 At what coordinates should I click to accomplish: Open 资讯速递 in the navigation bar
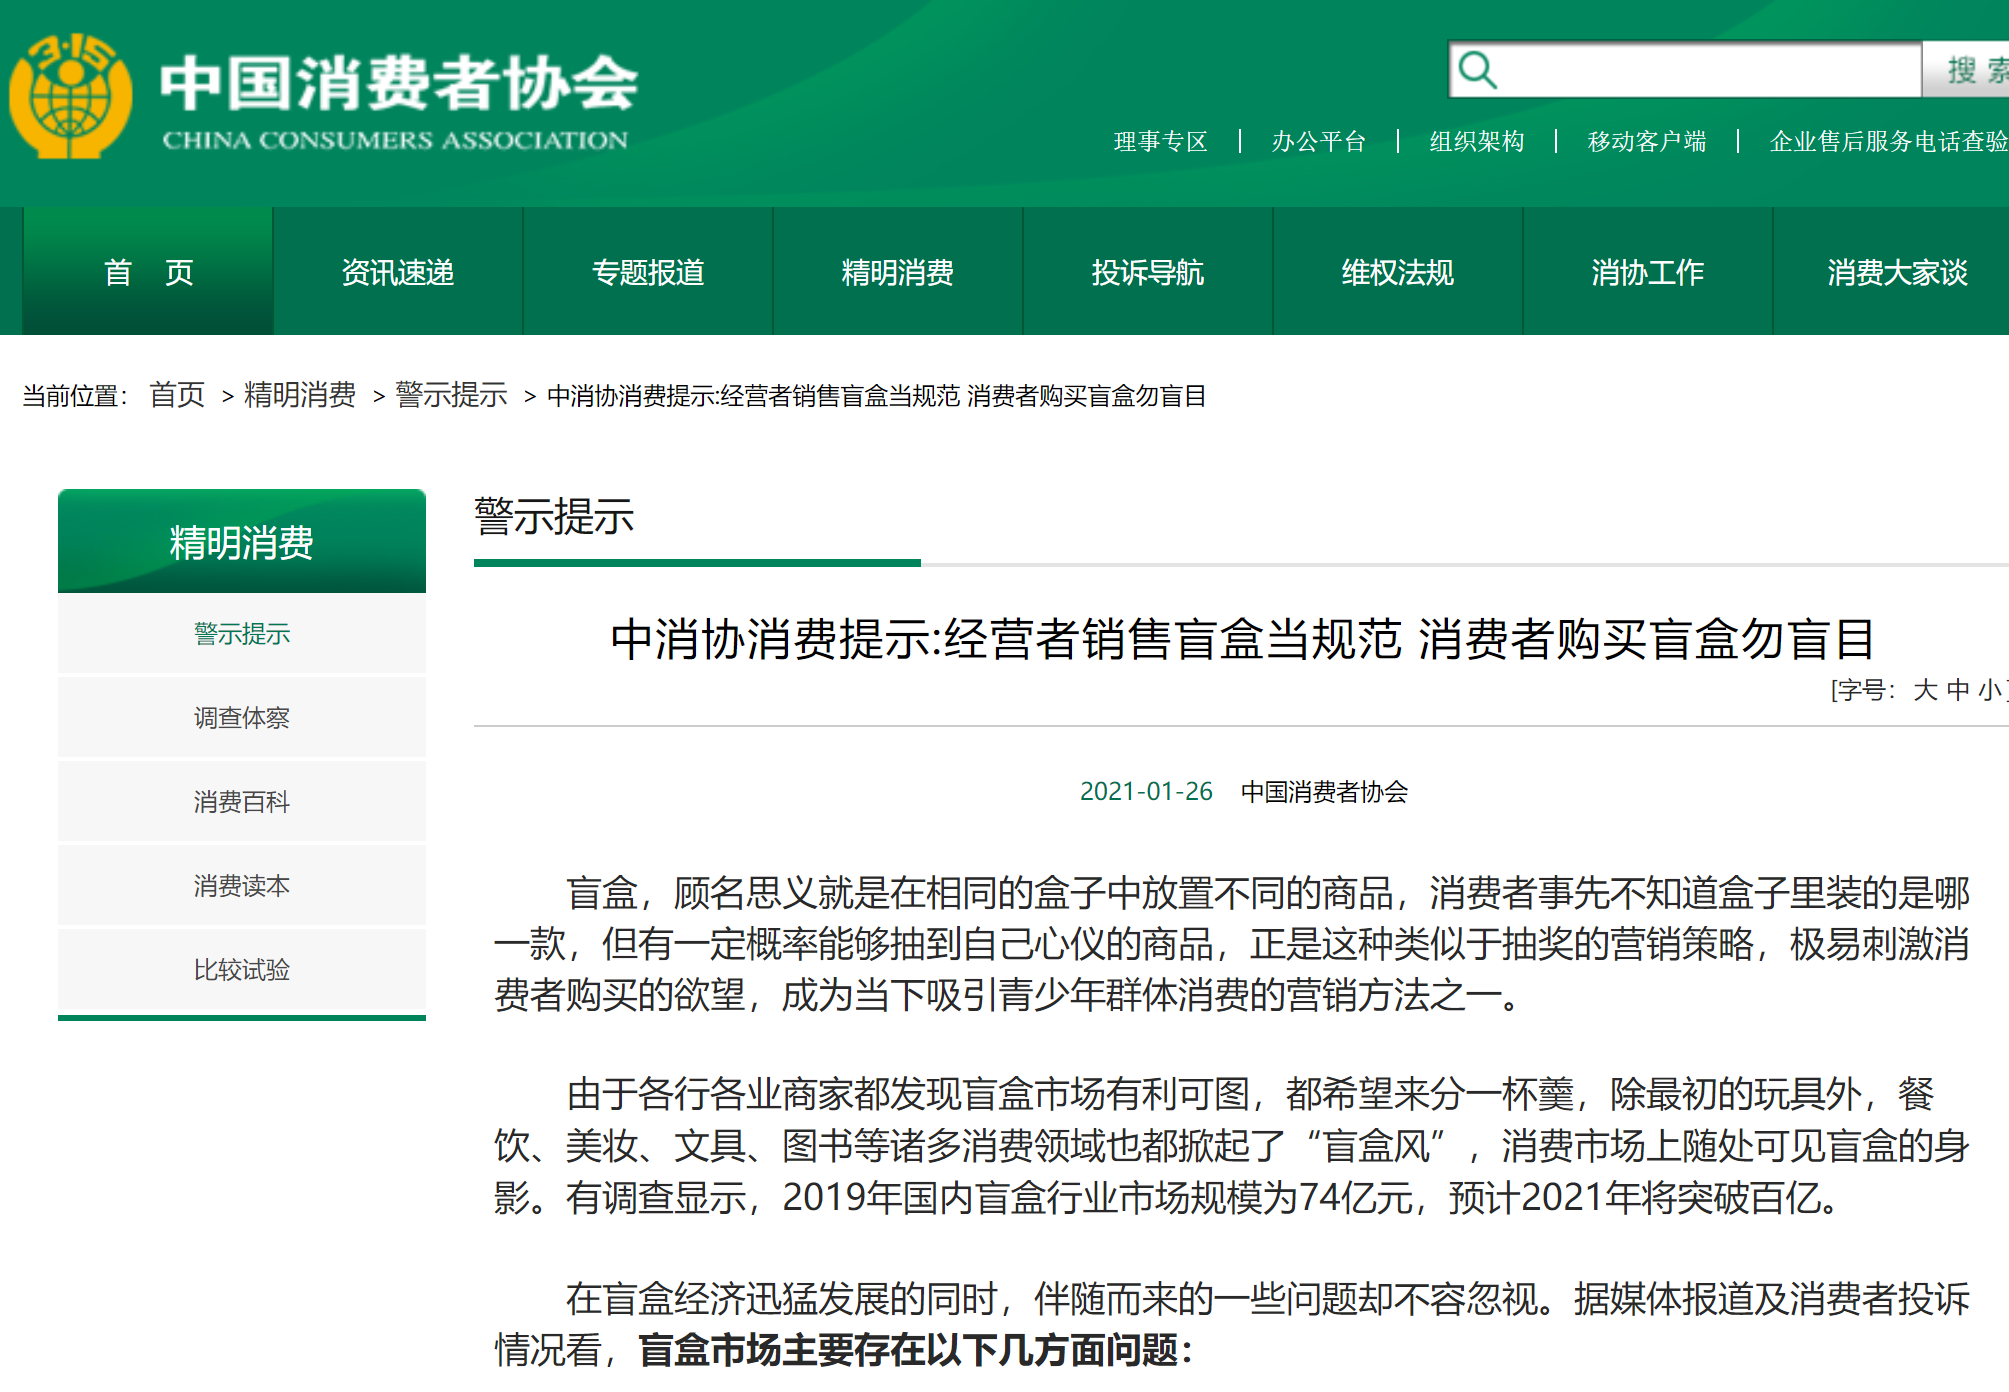pyautogui.click(x=398, y=272)
